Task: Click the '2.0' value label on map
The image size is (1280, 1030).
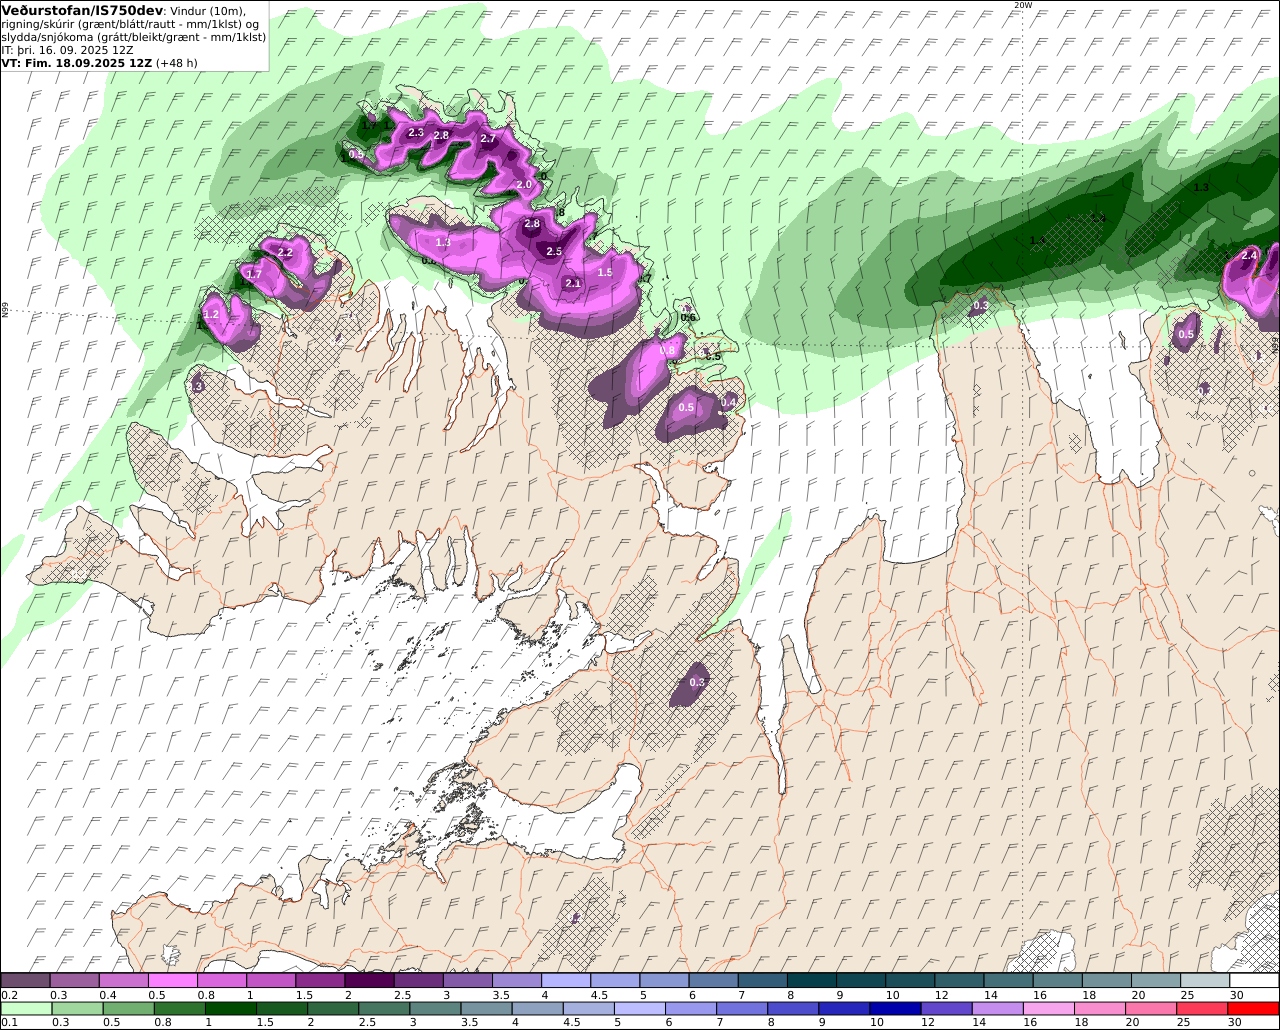Action: click(524, 184)
